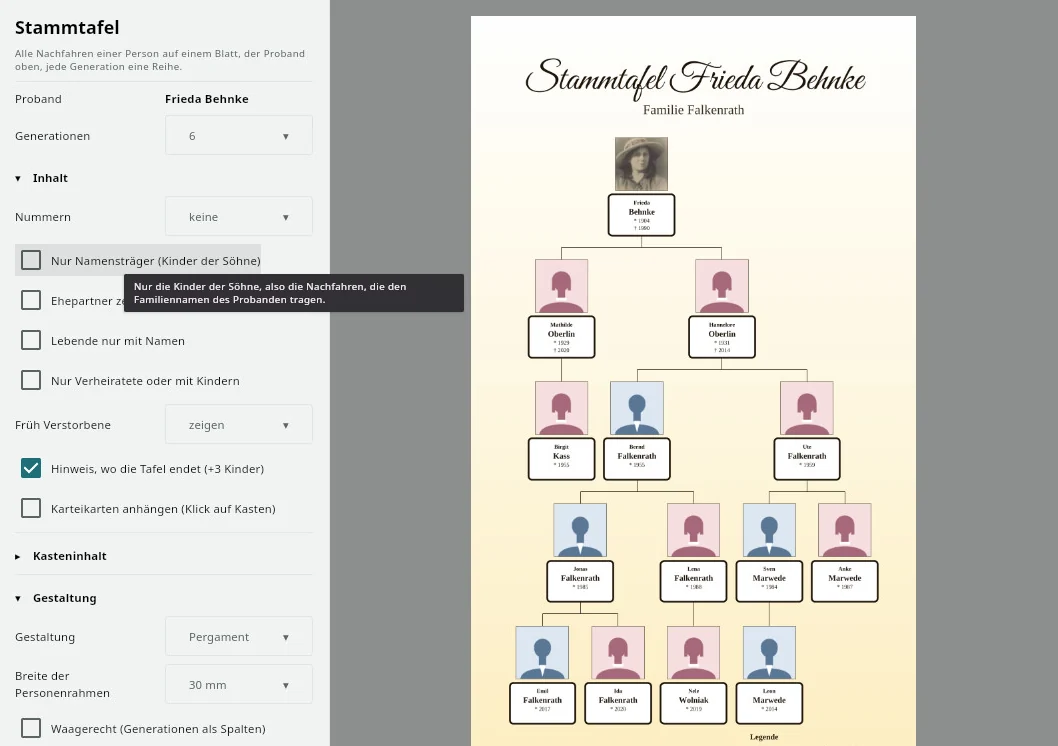Click the avatar above Anke Marwede

click(845, 530)
